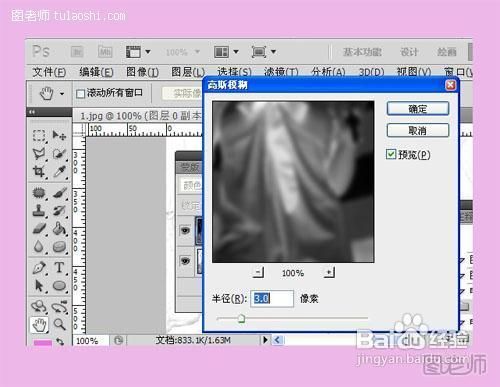Select the Pen tool

tap(39, 267)
